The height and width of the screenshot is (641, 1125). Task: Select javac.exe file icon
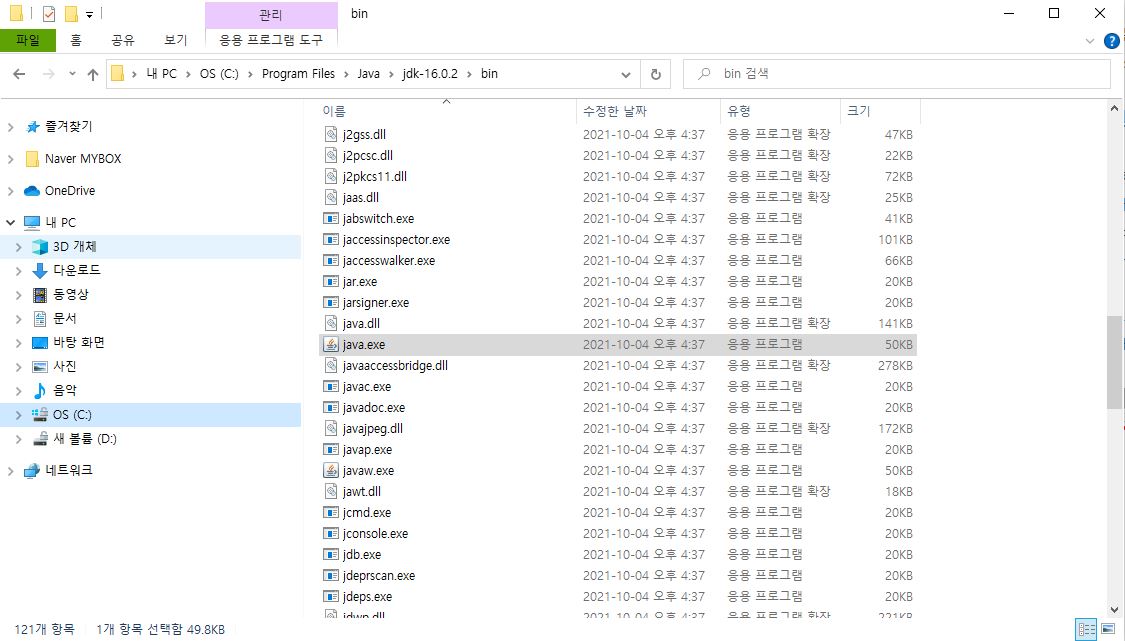[x=331, y=387]
